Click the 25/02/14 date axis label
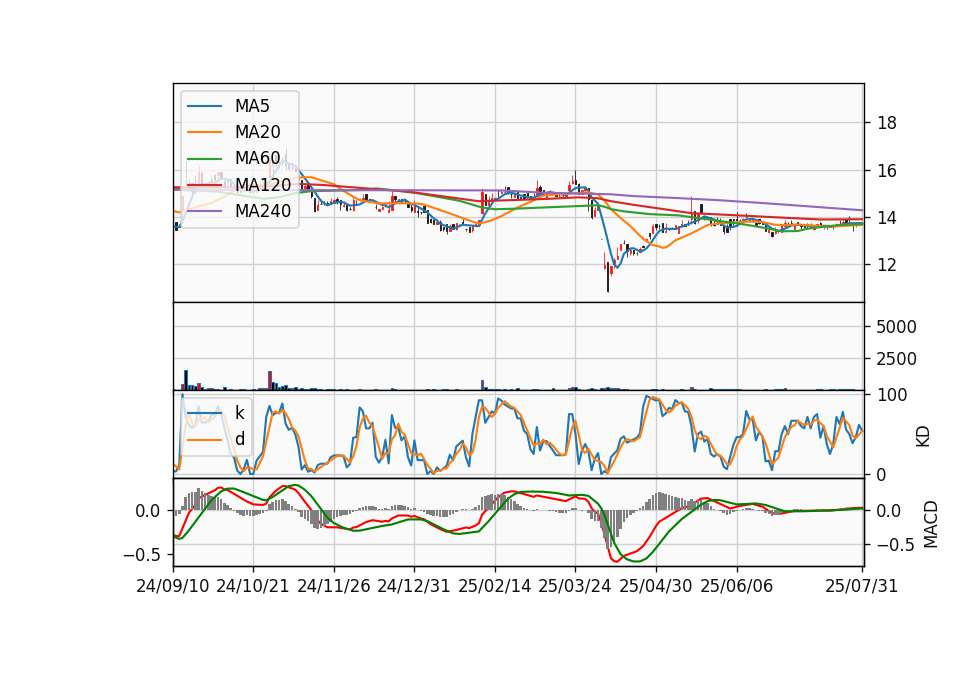 (494, 587)
